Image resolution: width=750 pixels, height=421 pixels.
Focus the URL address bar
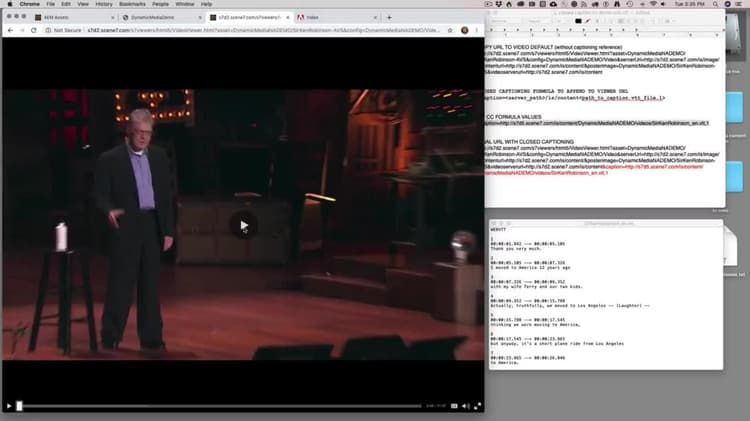(263, 30)
